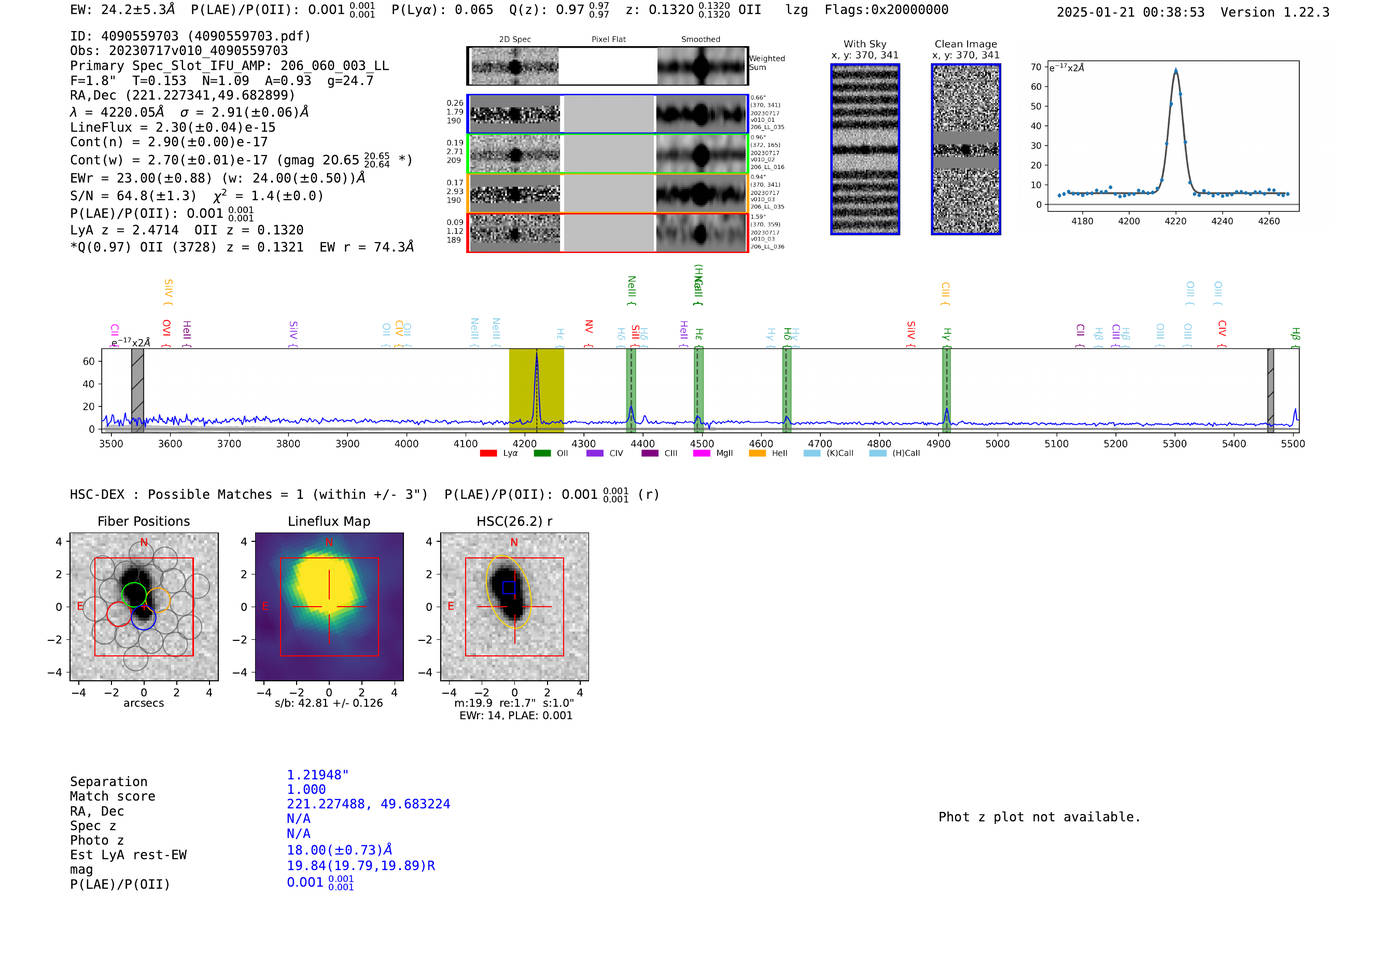The height and width of the screenshot is (953, 1400).
Task: Click the yellow highlighted emission line region
Action: 536,390
